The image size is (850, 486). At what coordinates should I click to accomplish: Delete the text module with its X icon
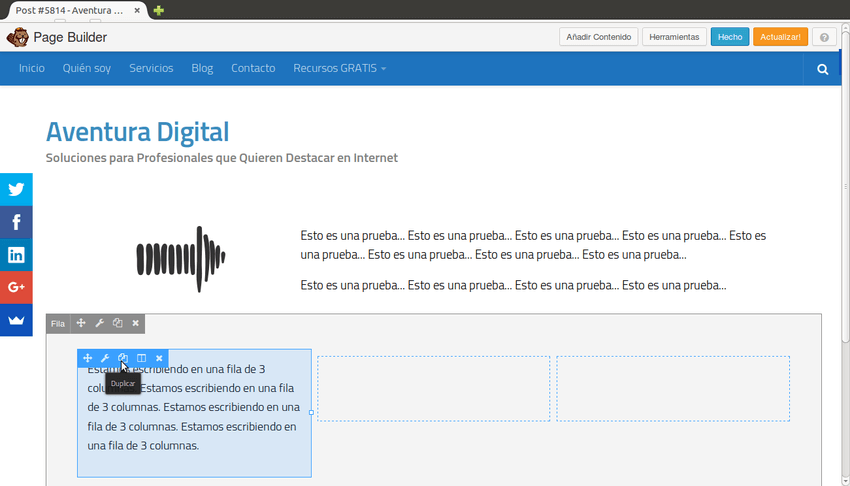[x=159, y=358]
